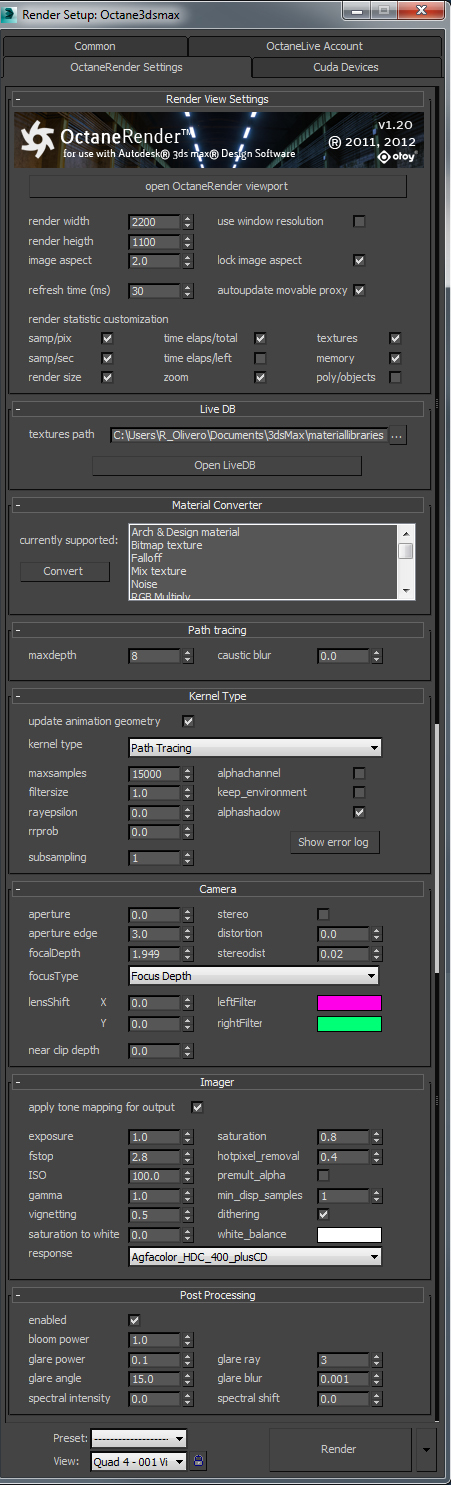451x1485 pixels.
Task: Select Arch & Design material in list
Action: pos(186,533)
